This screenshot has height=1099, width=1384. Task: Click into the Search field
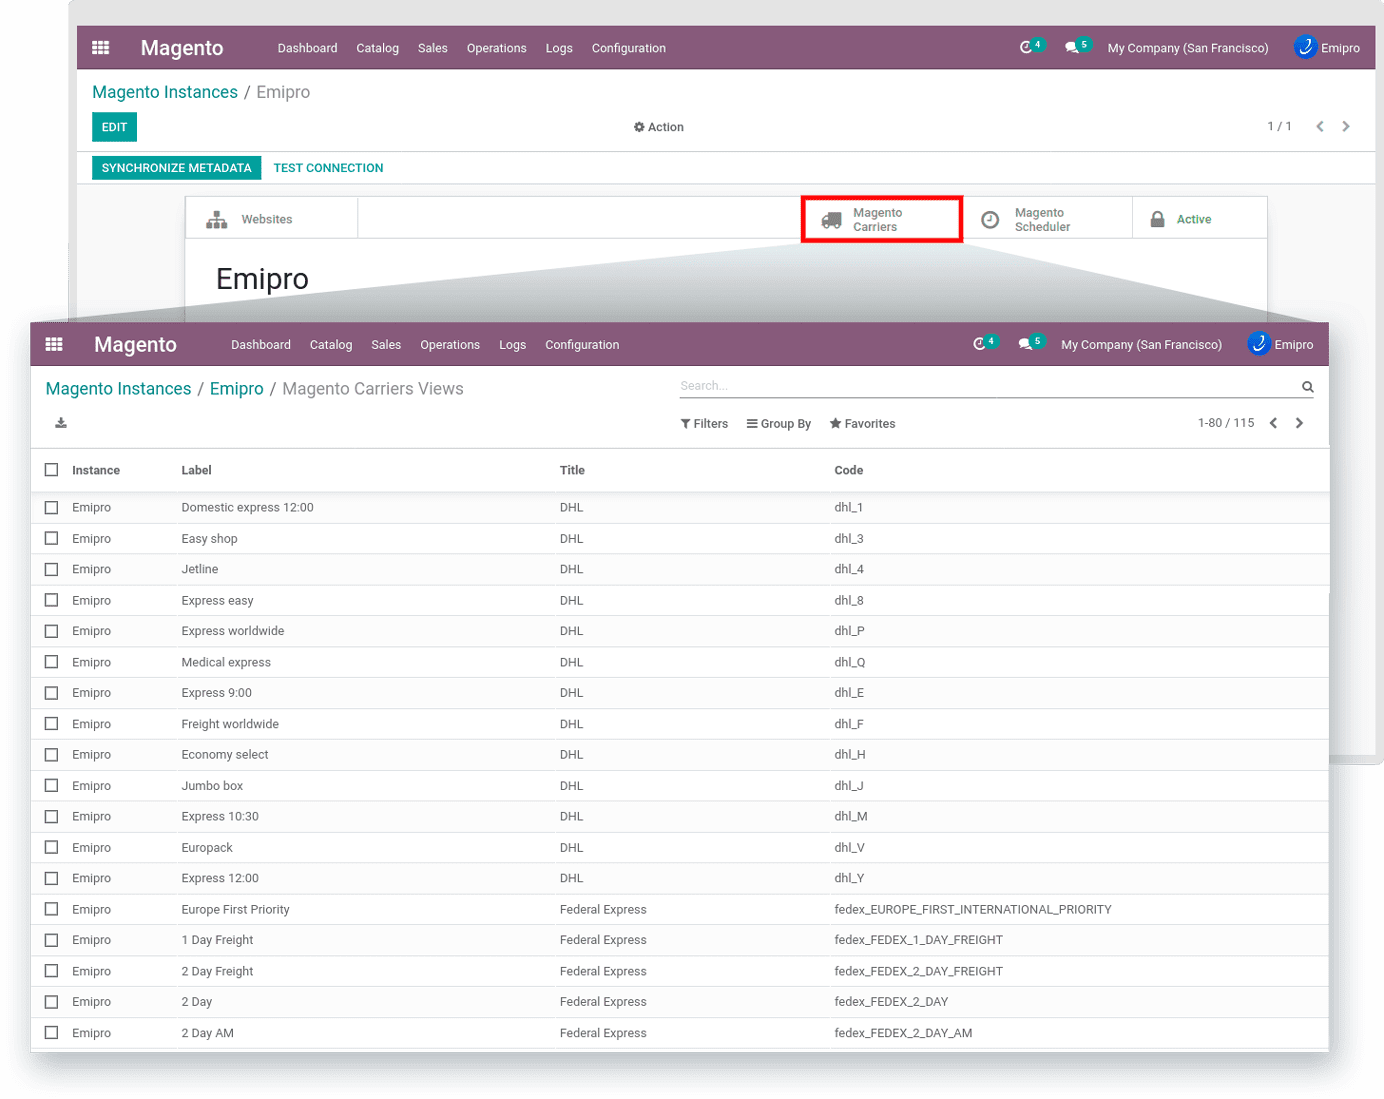pos(987,386)
